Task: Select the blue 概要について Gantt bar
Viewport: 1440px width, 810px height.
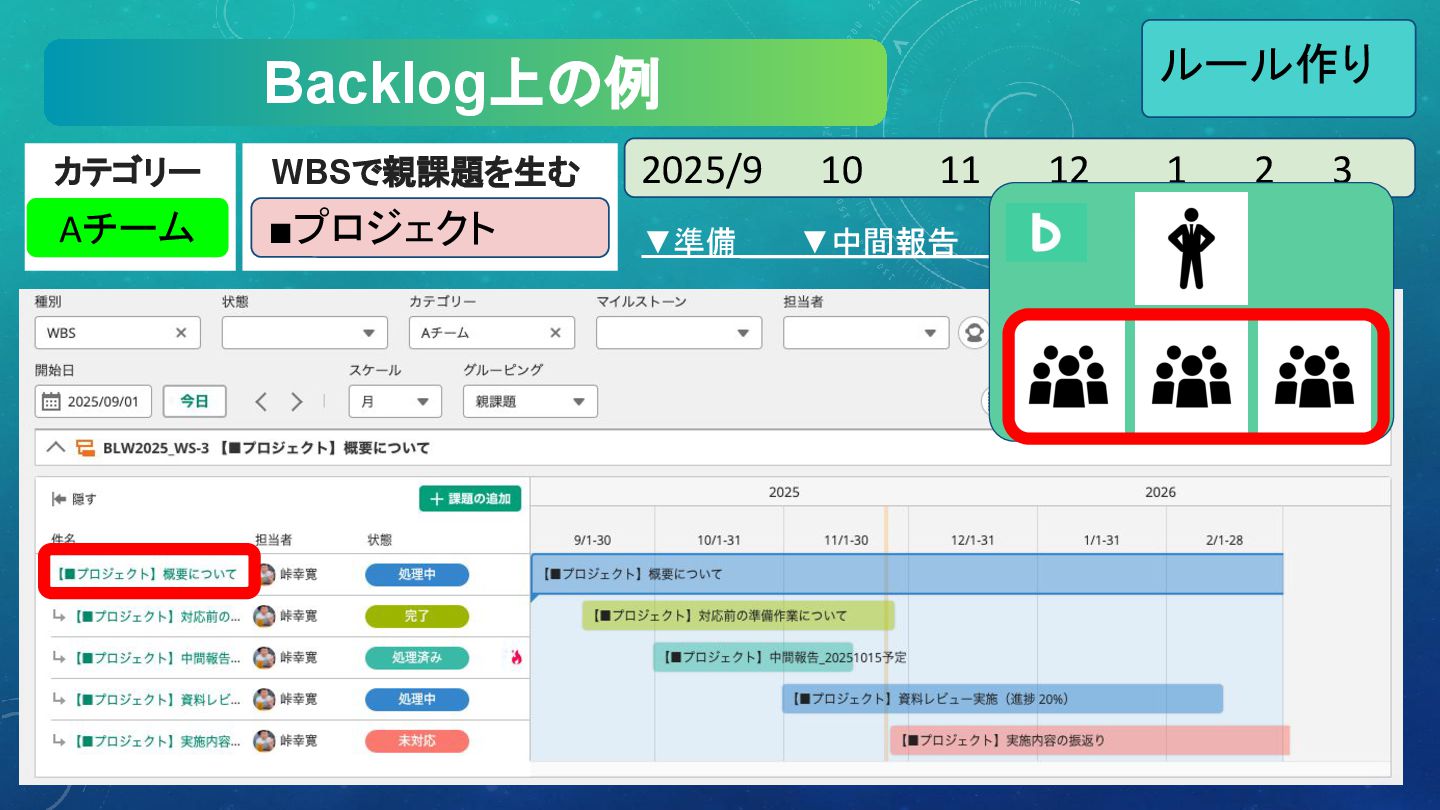Action: pyautogui.click(x=907, y=574)
